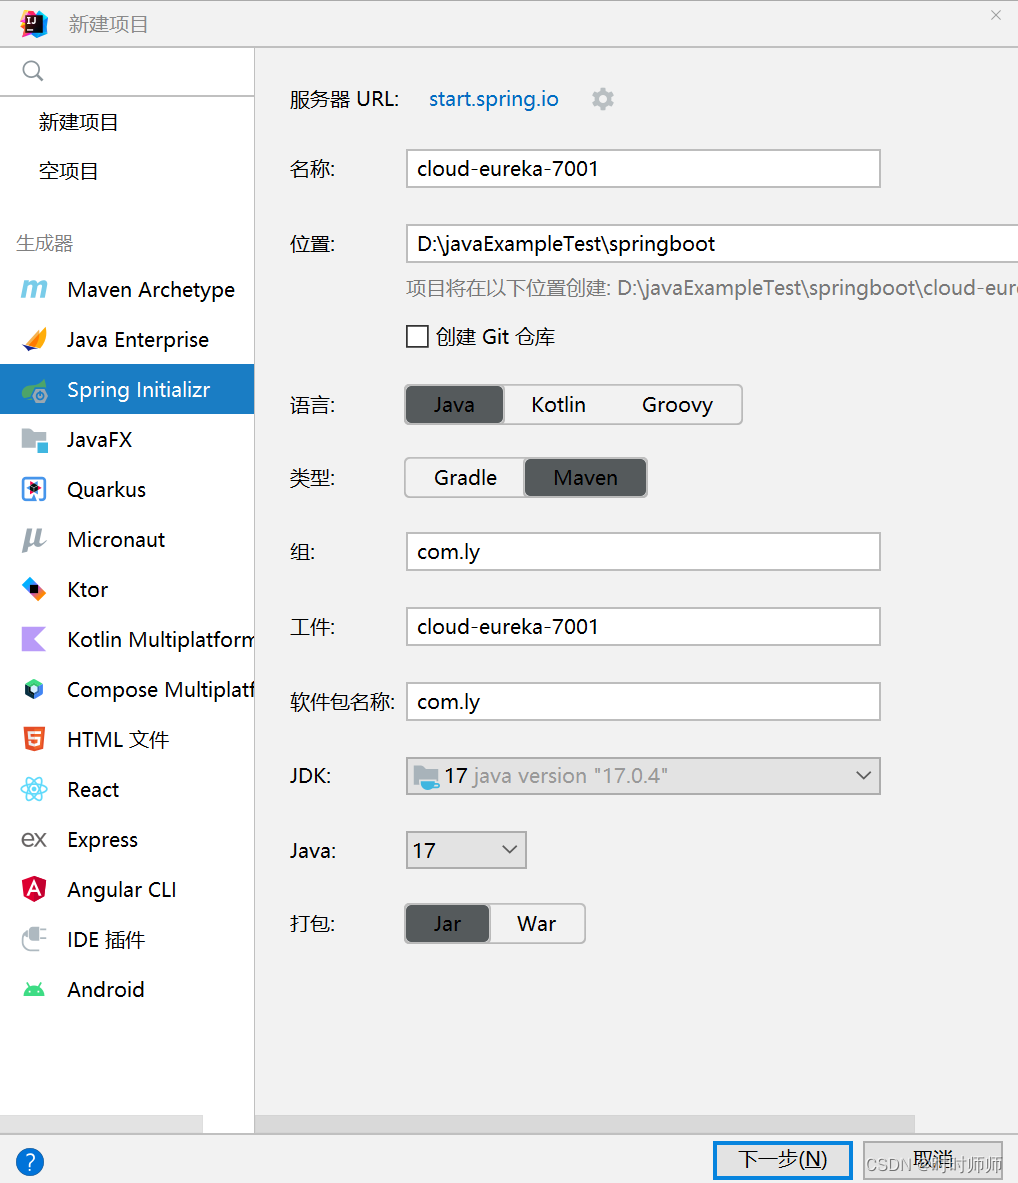The image size is (1018, 1183).
Task: Open the JDK 17 dropdown
Action: pos(643,776)
